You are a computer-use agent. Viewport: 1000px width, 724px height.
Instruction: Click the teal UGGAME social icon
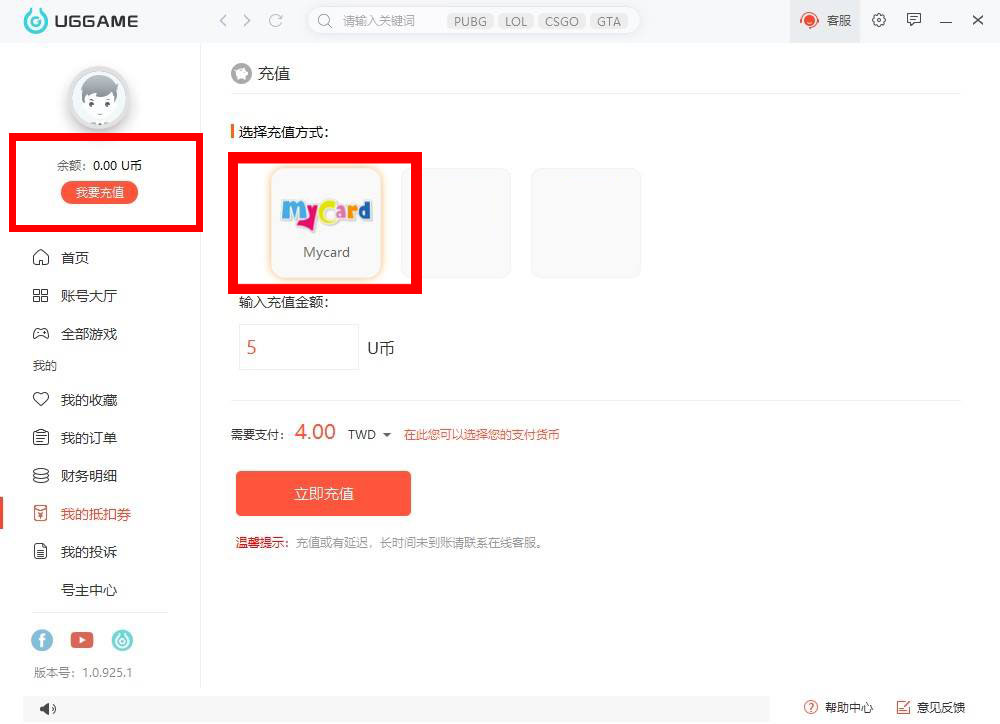pos(122,640)
